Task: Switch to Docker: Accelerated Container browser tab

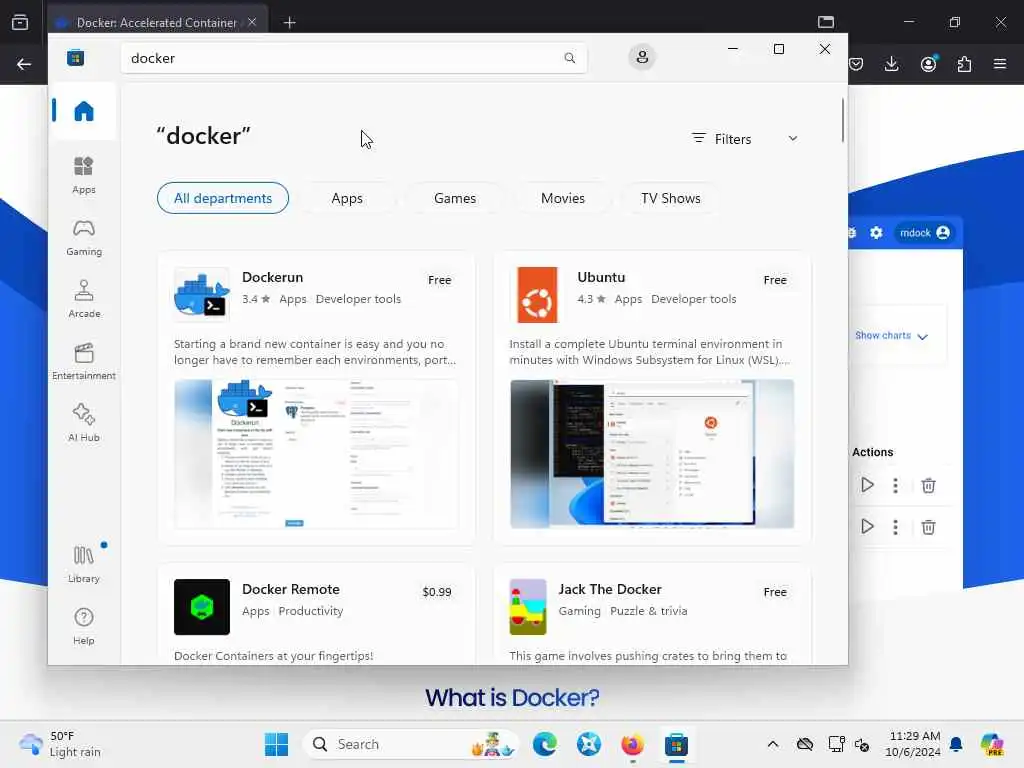Action: tap(157, 22)
